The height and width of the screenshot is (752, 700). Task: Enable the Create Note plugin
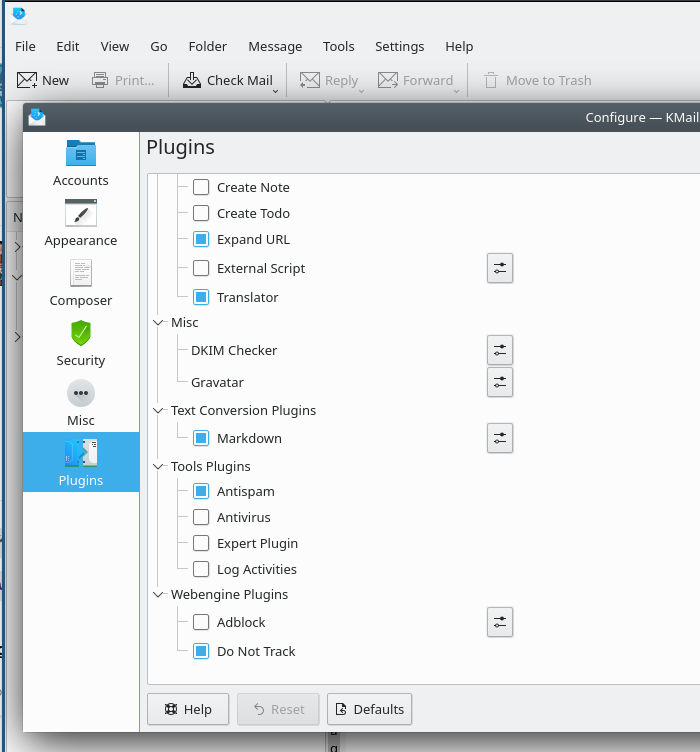point(201,187)
